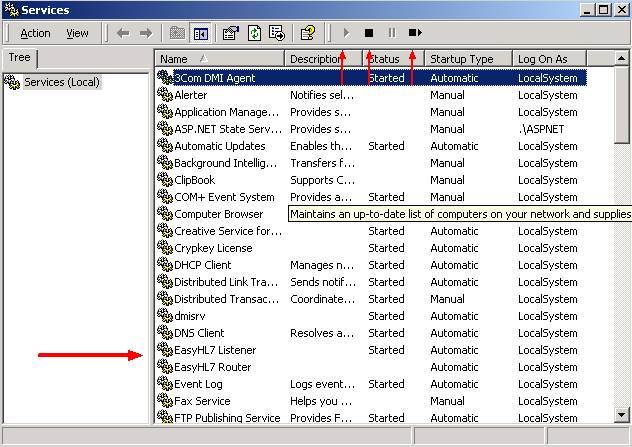Click the Up one level folder icon
The image size is (632, 447).
coord(177,33)
